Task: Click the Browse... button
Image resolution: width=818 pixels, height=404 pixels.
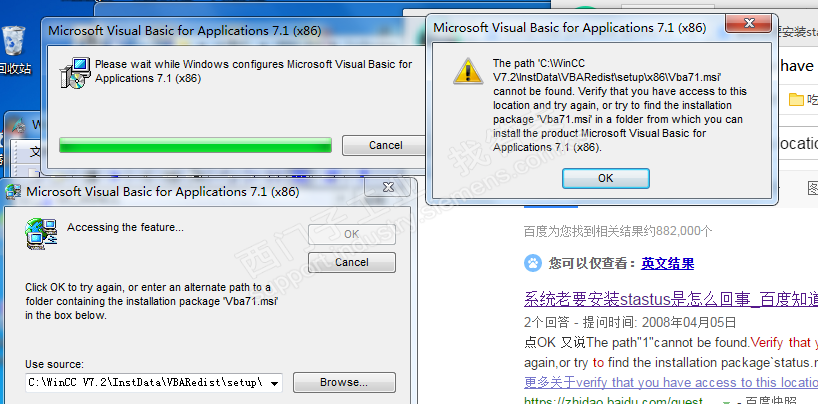Action: (344, 383)
